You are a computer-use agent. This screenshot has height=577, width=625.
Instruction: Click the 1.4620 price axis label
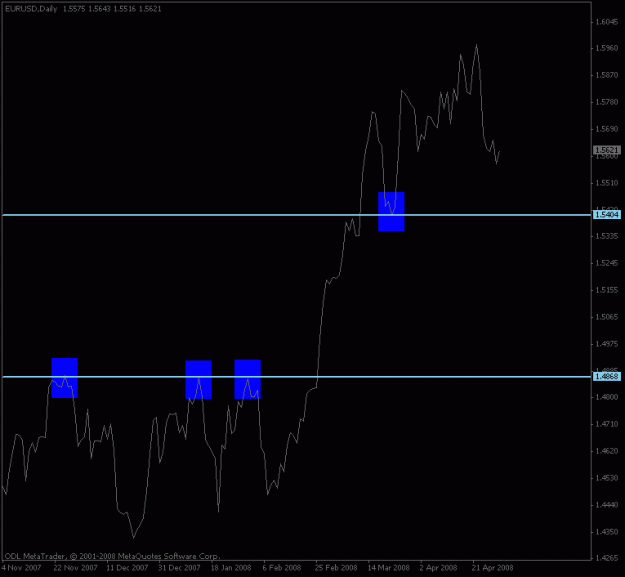click(x=607, y=451)
